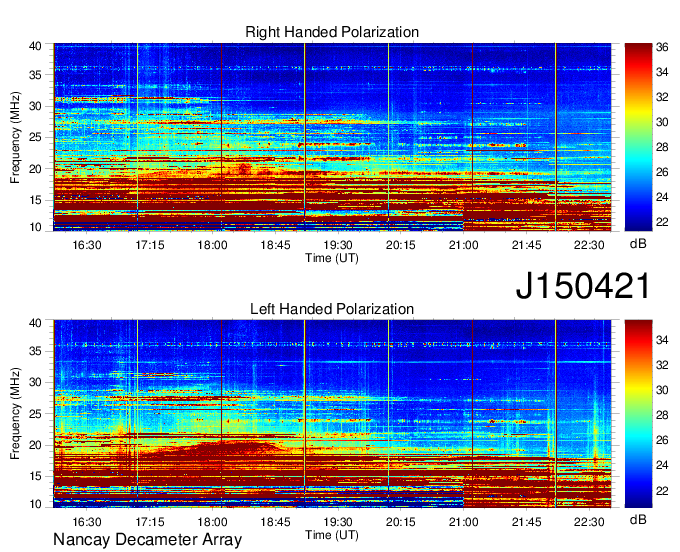Click the 22:30 time tick of the Left Handed plot
Viewport: 680px width, 552px height.
tap(589, 522)
